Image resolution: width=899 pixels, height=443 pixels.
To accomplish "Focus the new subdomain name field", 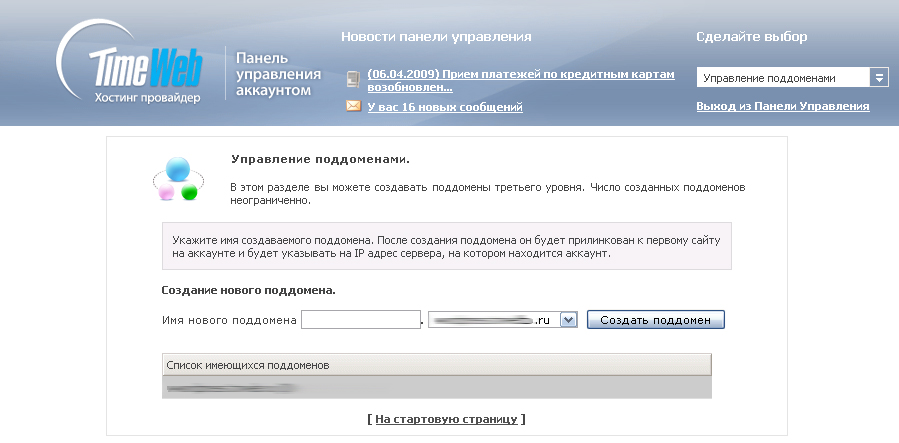I will pyautogui.click(x=361, y=320).
